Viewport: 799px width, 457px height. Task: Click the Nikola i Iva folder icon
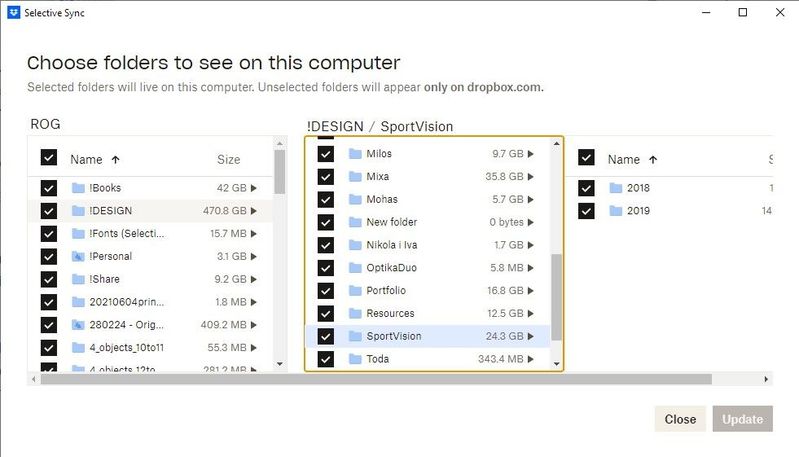[355, 245]
